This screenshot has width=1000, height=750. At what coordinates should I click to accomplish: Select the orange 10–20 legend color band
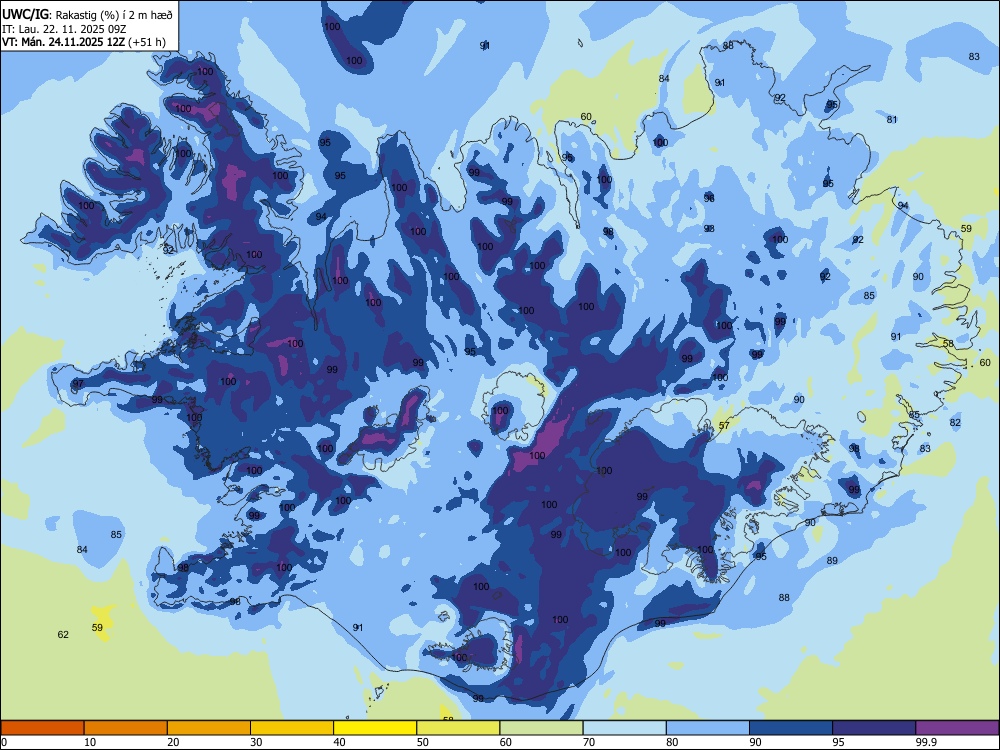point(126,728)
